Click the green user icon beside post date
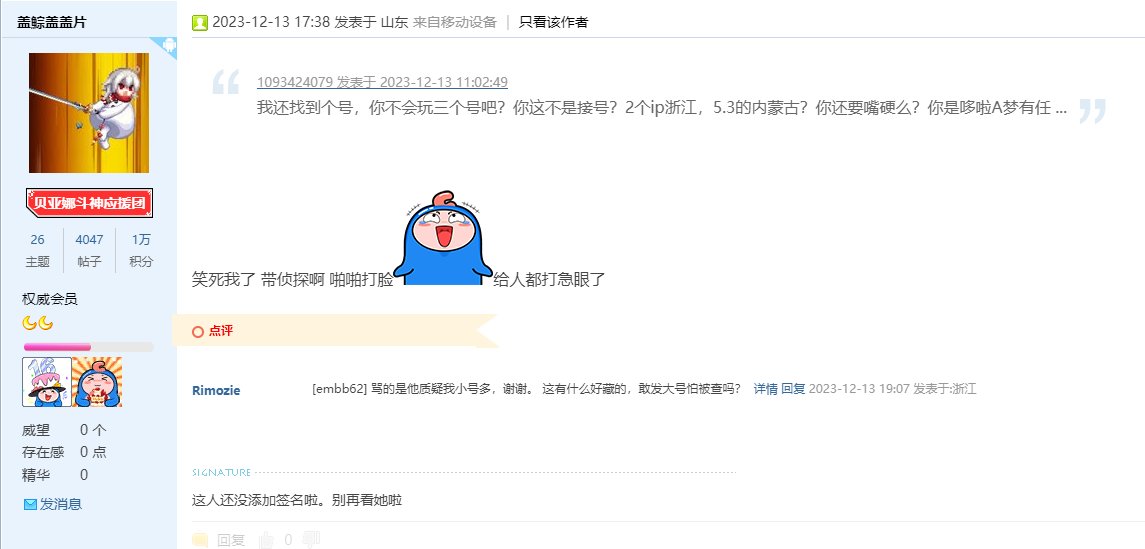1145x549 pixels. pos(199,23)
